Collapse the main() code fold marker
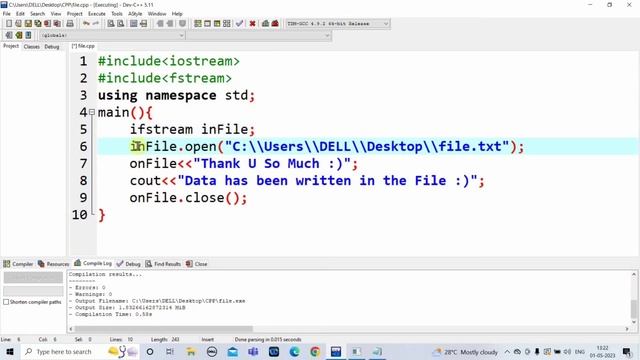 click(x=92, y=112)
